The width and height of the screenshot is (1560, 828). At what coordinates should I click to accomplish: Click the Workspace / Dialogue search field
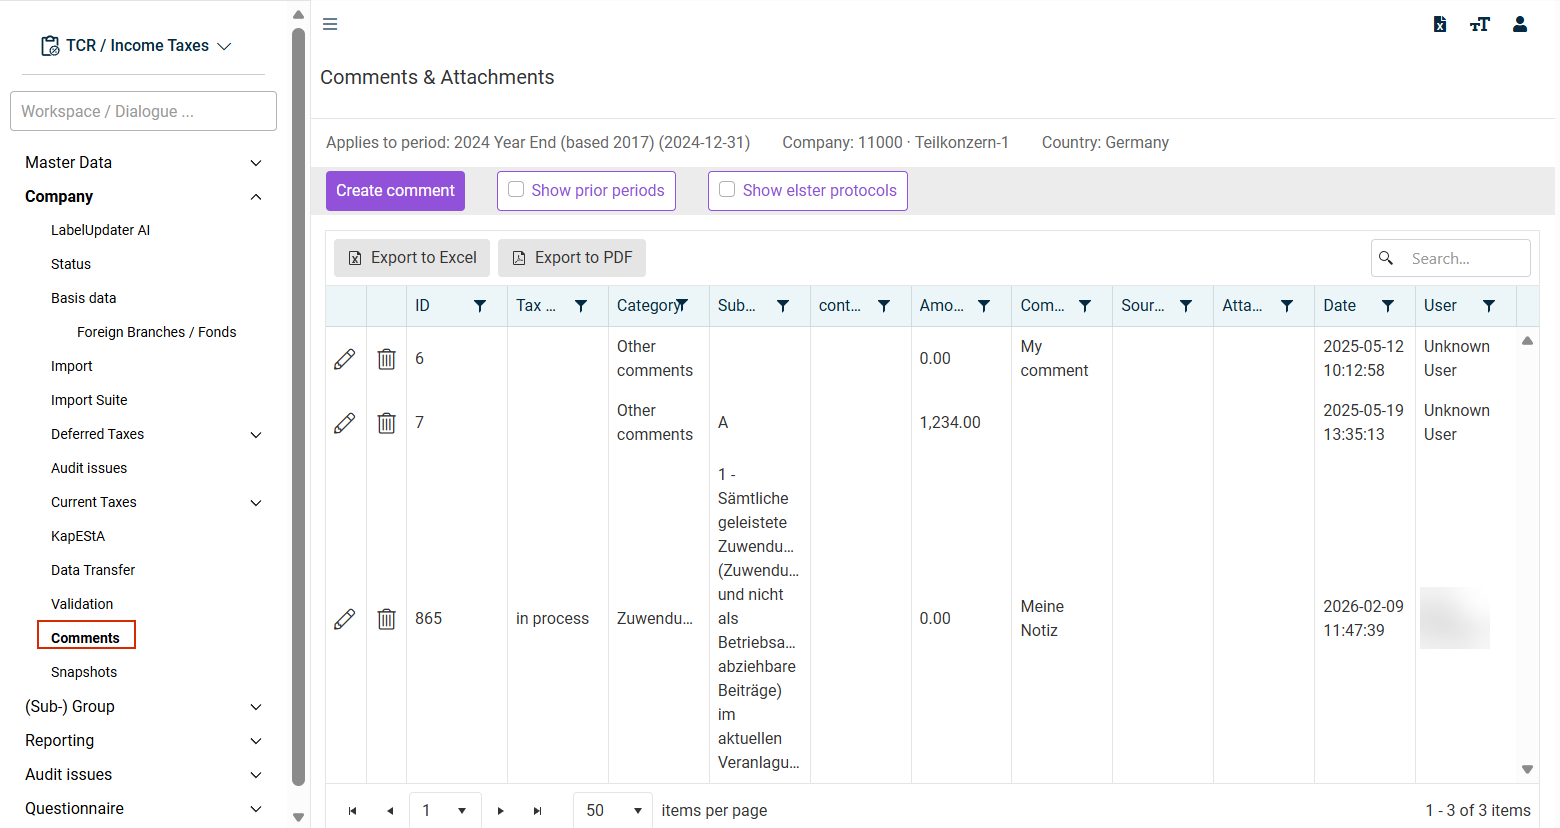pyautogui.click(x=143, y=111)
